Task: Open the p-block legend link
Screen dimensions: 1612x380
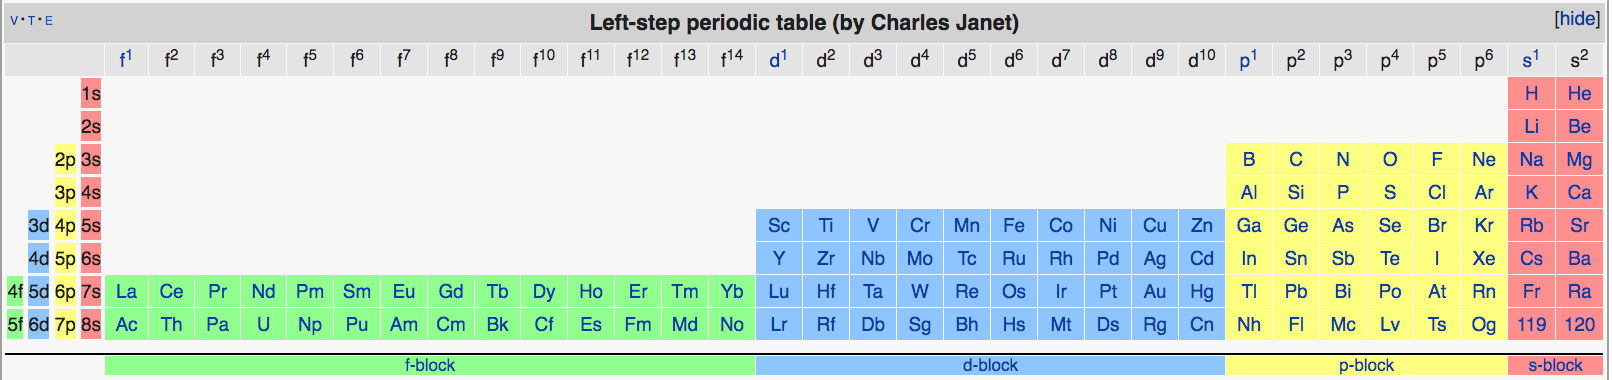Action: [x=1366, y=365]
